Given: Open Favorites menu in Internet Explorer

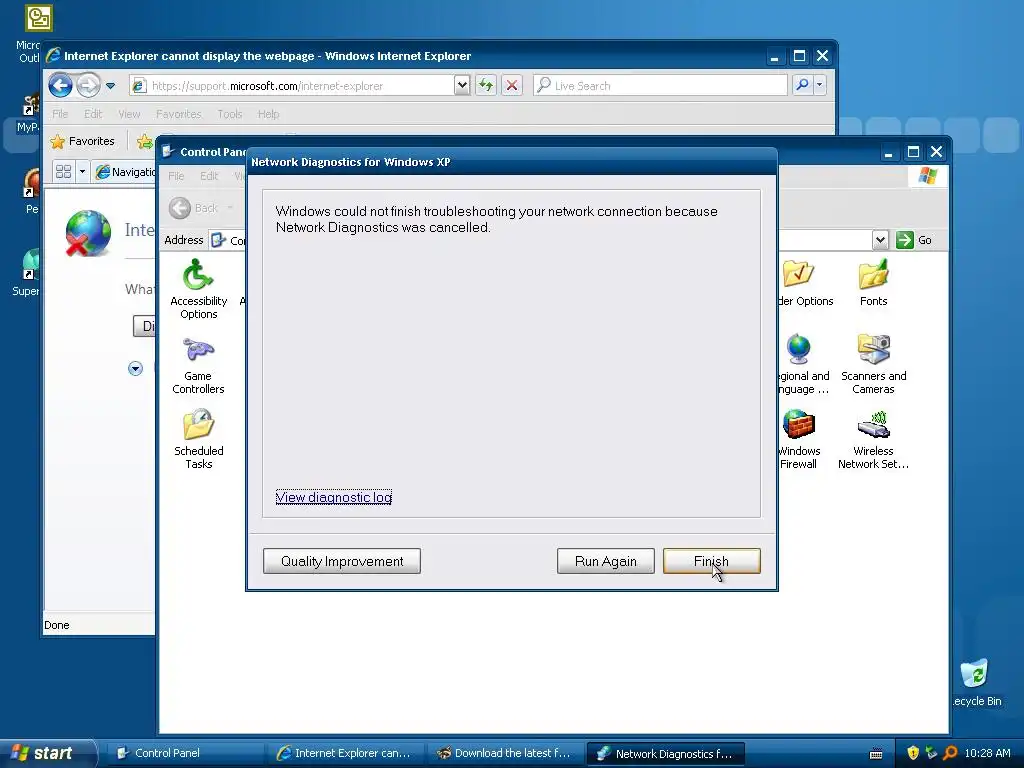Looking at the screenshot, I should pos(178,114).
